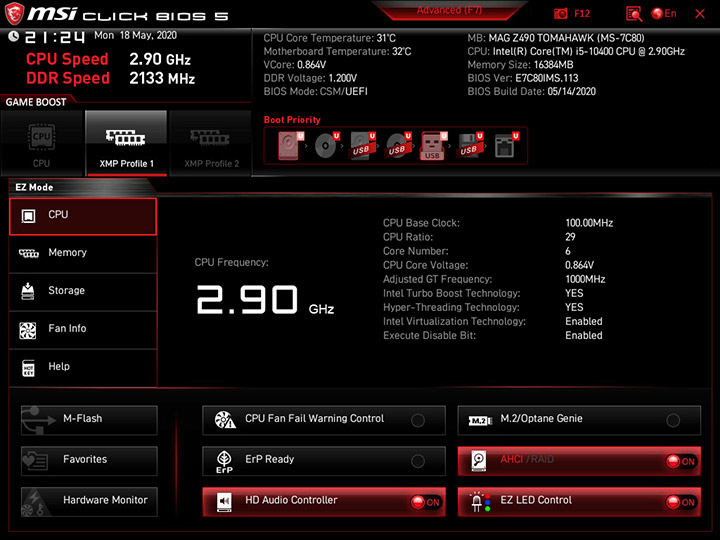Open the BIOS search magnifier icon
The height and width of the screenshot is (540, 720).
pos(634,14)
